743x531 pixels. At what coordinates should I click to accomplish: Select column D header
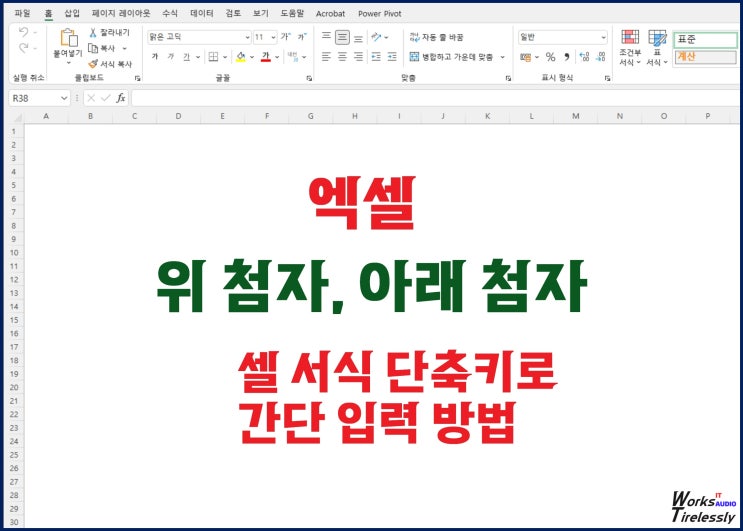tap(178, 116)
